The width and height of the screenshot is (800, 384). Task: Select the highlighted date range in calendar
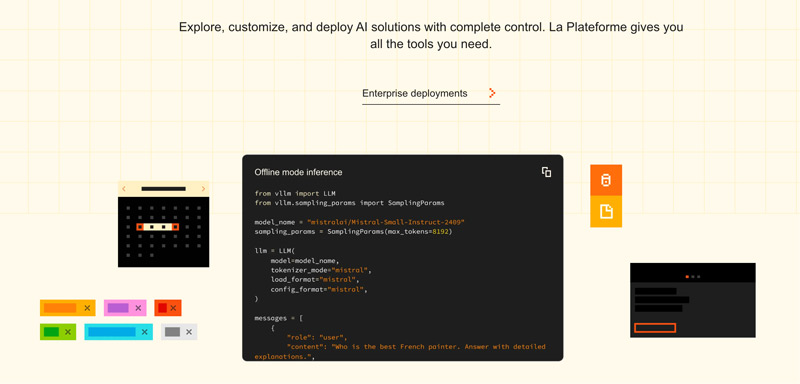pyautogui.click(x=158, y=227)
